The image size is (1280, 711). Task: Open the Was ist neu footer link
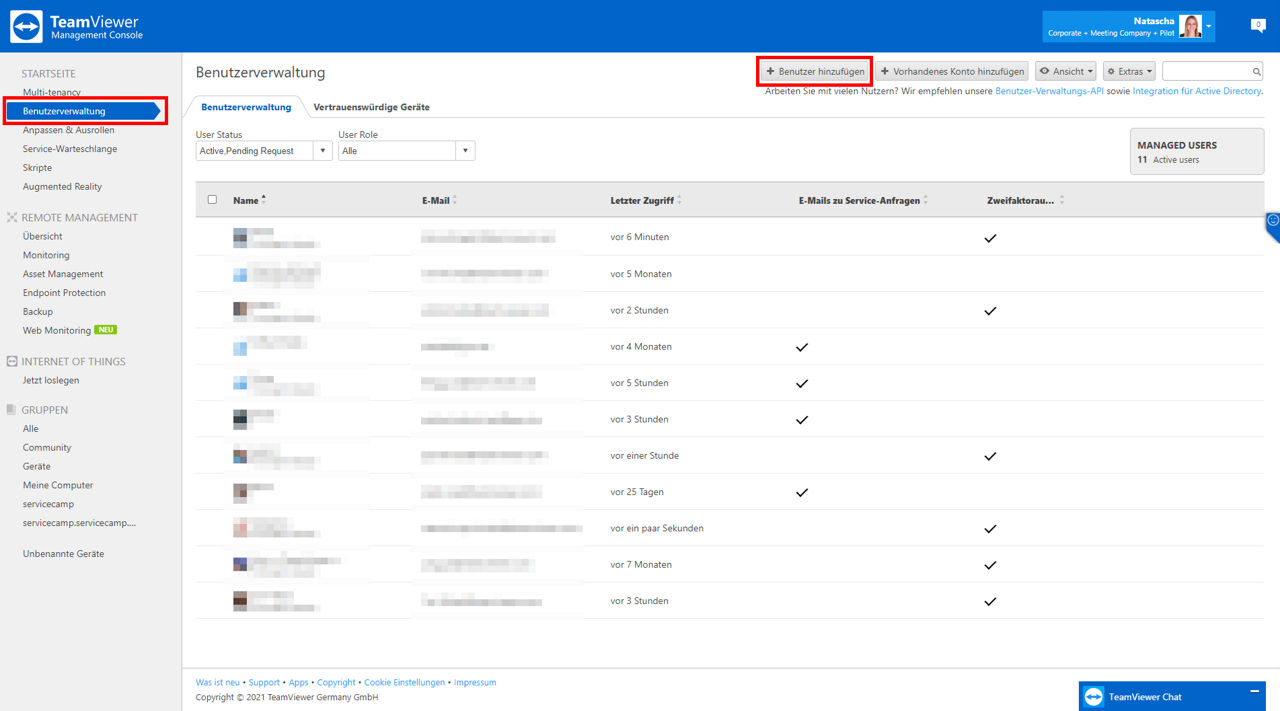pyautogui.click(x=218, y=683)
